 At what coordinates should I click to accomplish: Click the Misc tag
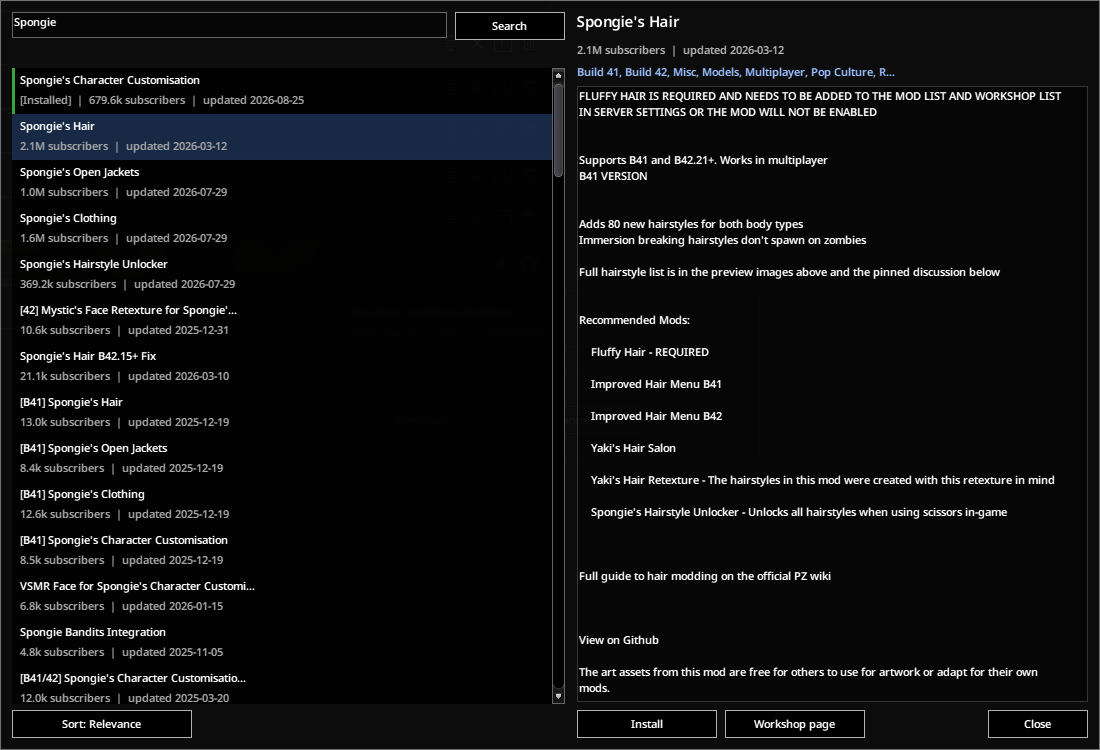684,72
